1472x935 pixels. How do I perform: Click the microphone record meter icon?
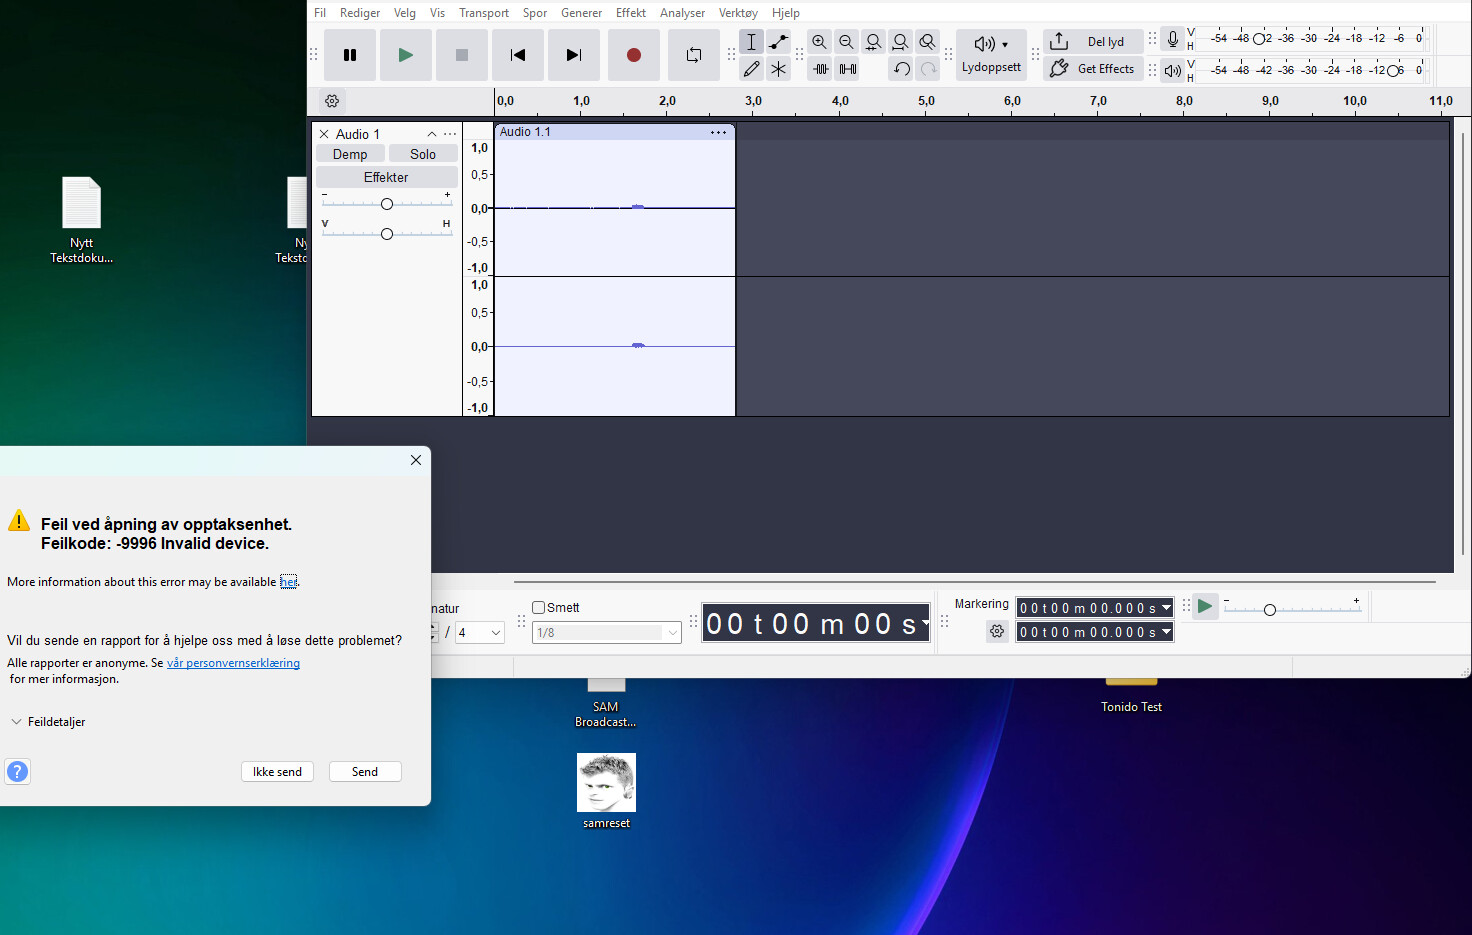[x=1173, y=41]
